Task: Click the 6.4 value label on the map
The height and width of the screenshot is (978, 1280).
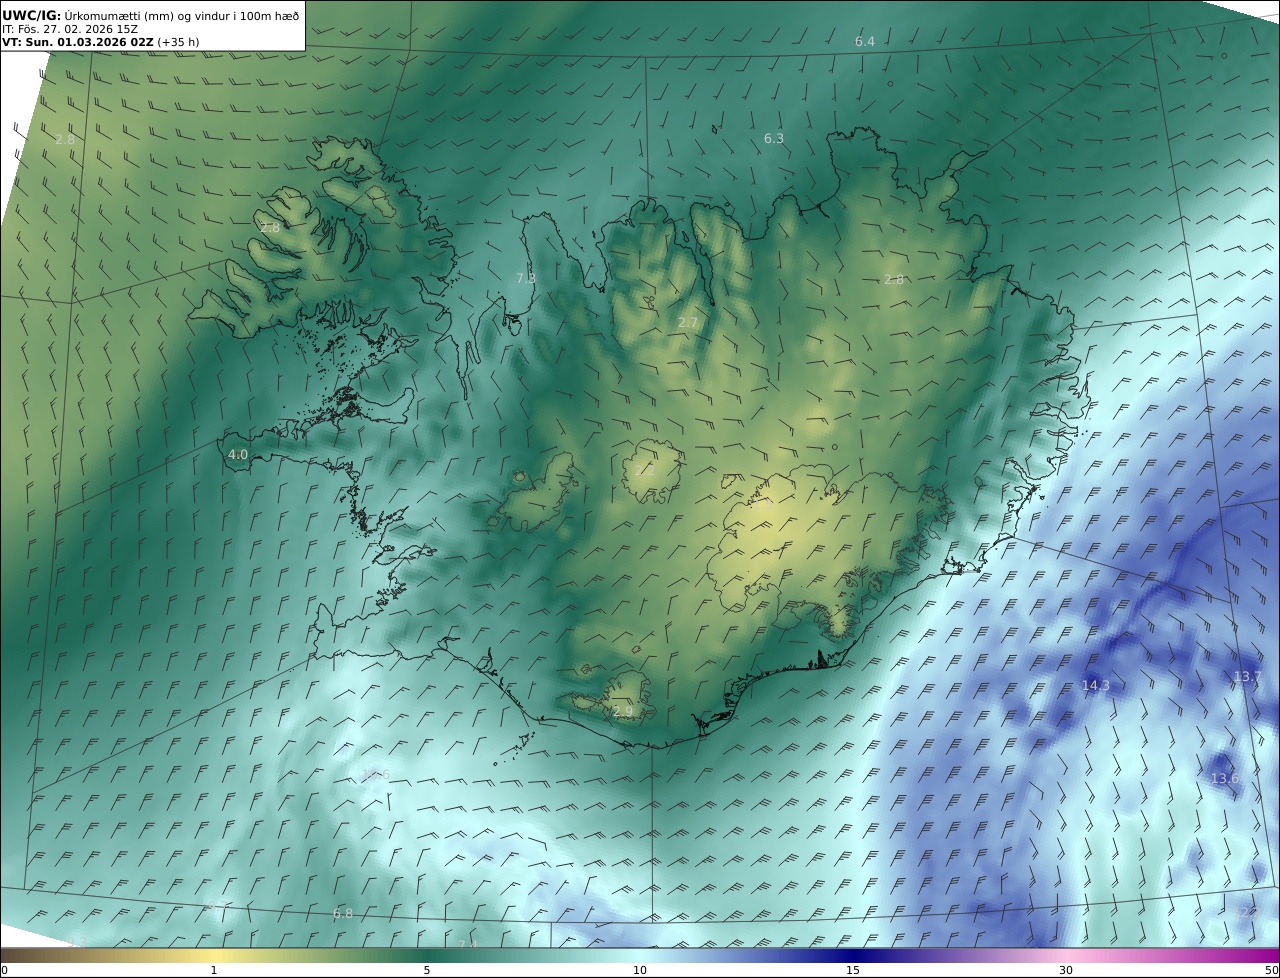Action: [865, 42]
